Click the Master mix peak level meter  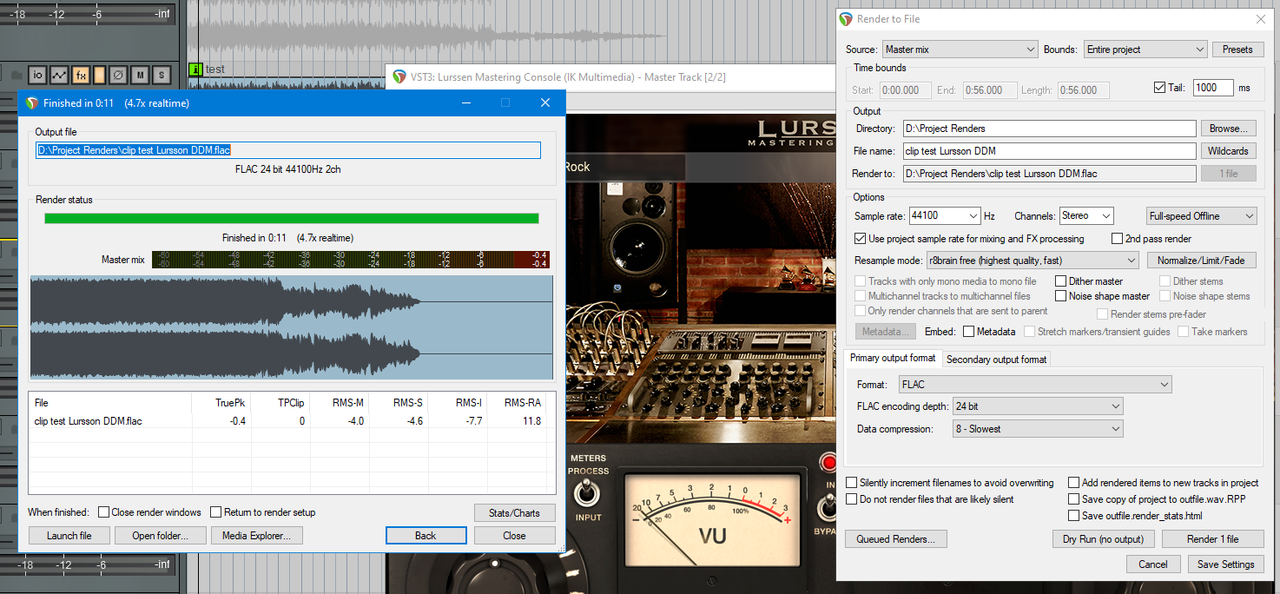click(x=349, y=260)
